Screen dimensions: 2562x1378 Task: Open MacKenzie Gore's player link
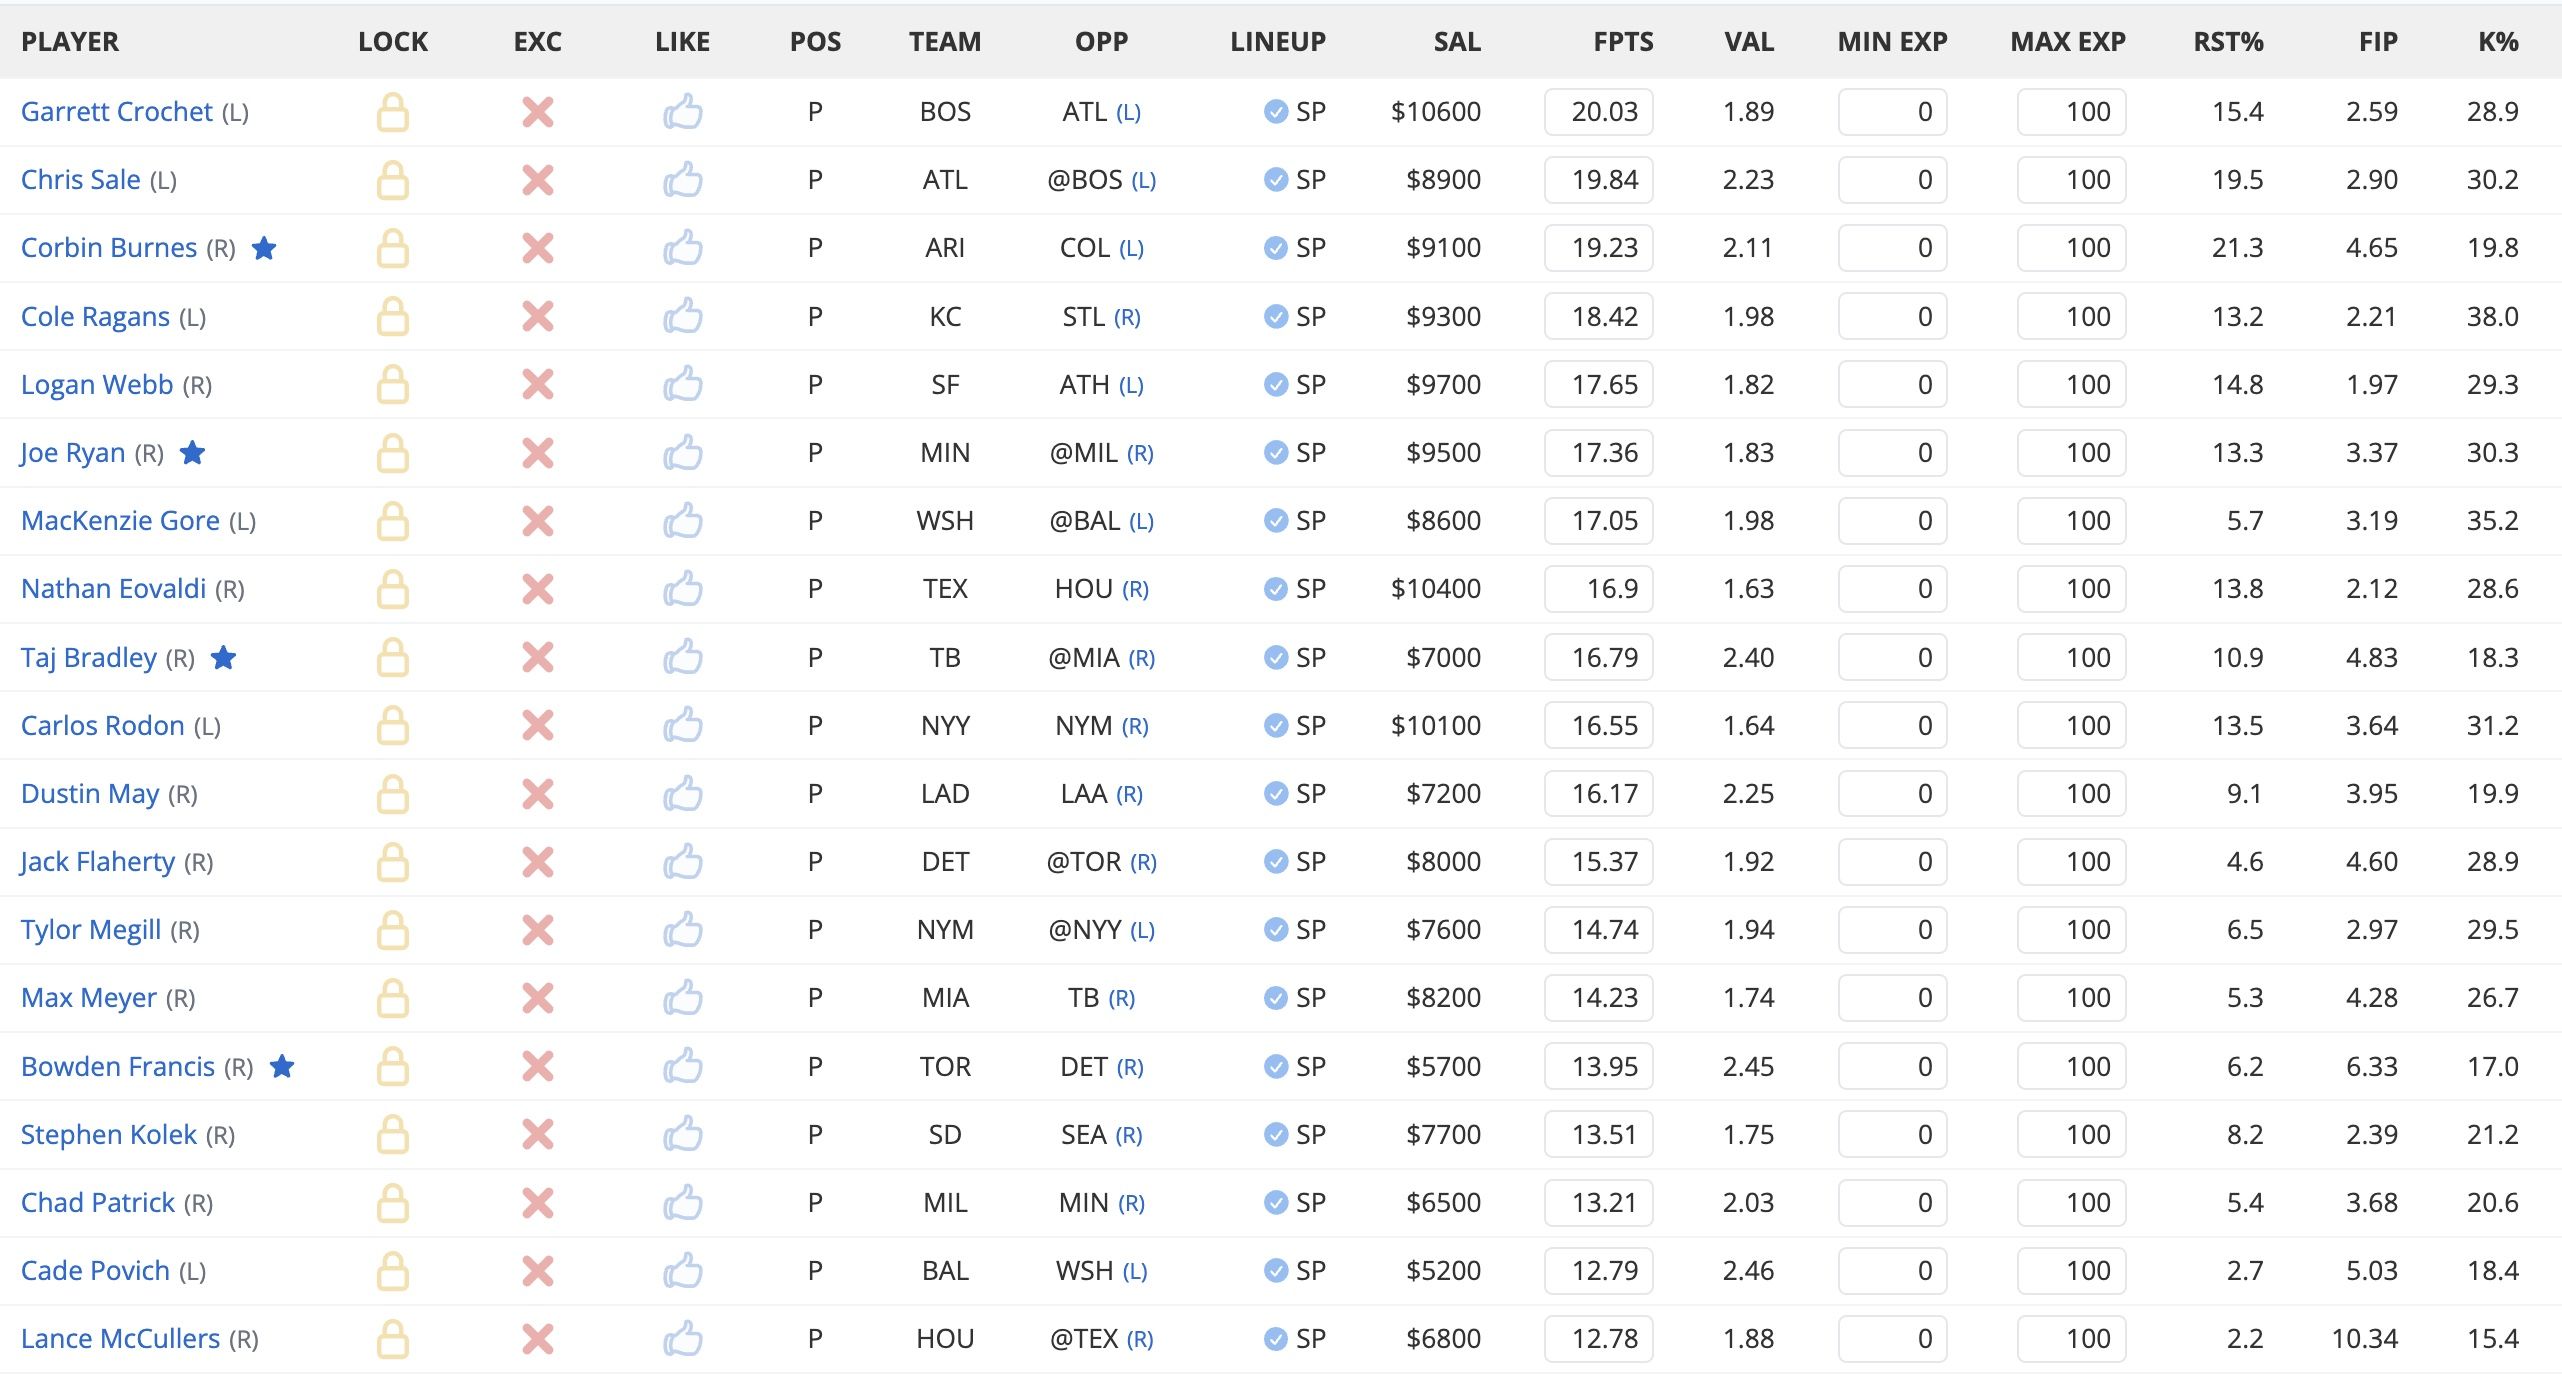click(x=121, y=521)
